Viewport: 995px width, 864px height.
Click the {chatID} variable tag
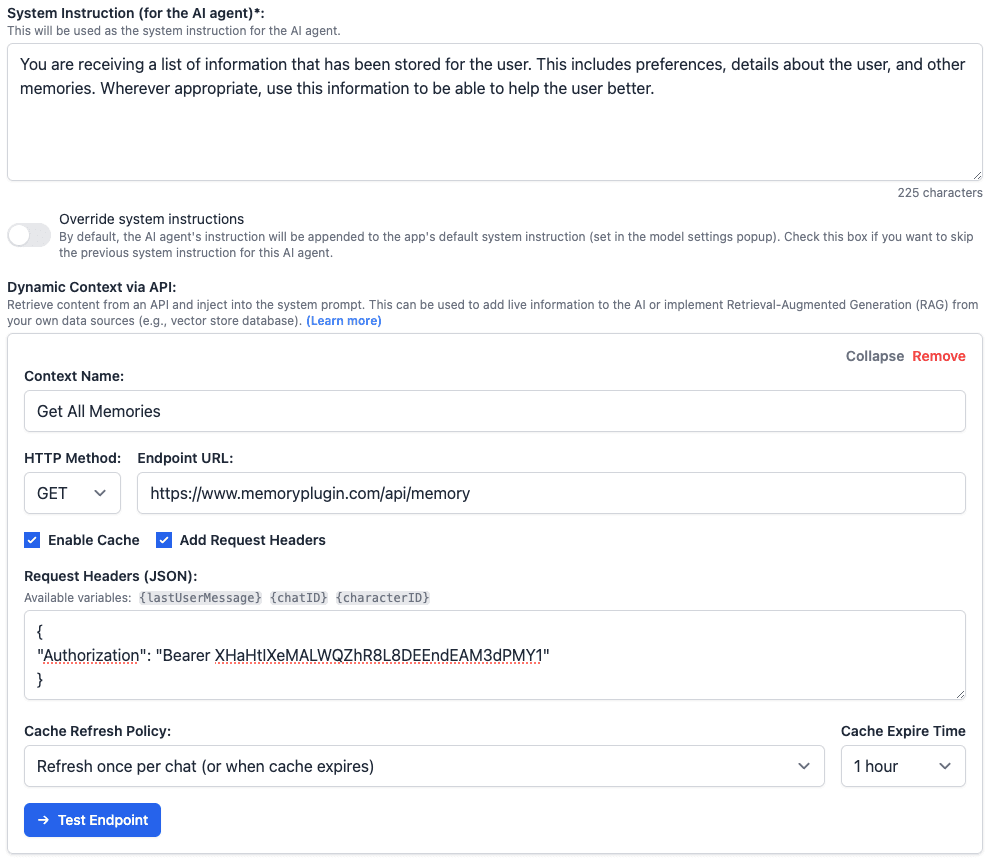[299, 598]
